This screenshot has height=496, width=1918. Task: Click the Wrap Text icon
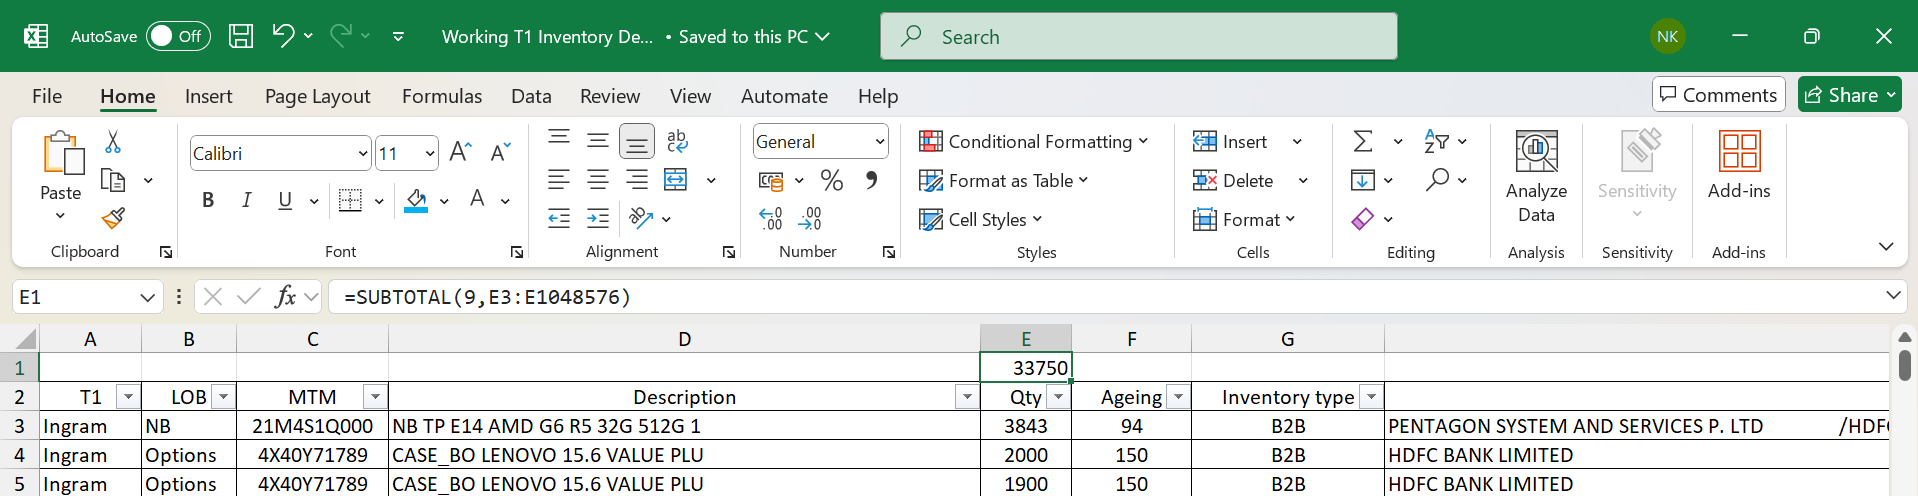(677, 141)
